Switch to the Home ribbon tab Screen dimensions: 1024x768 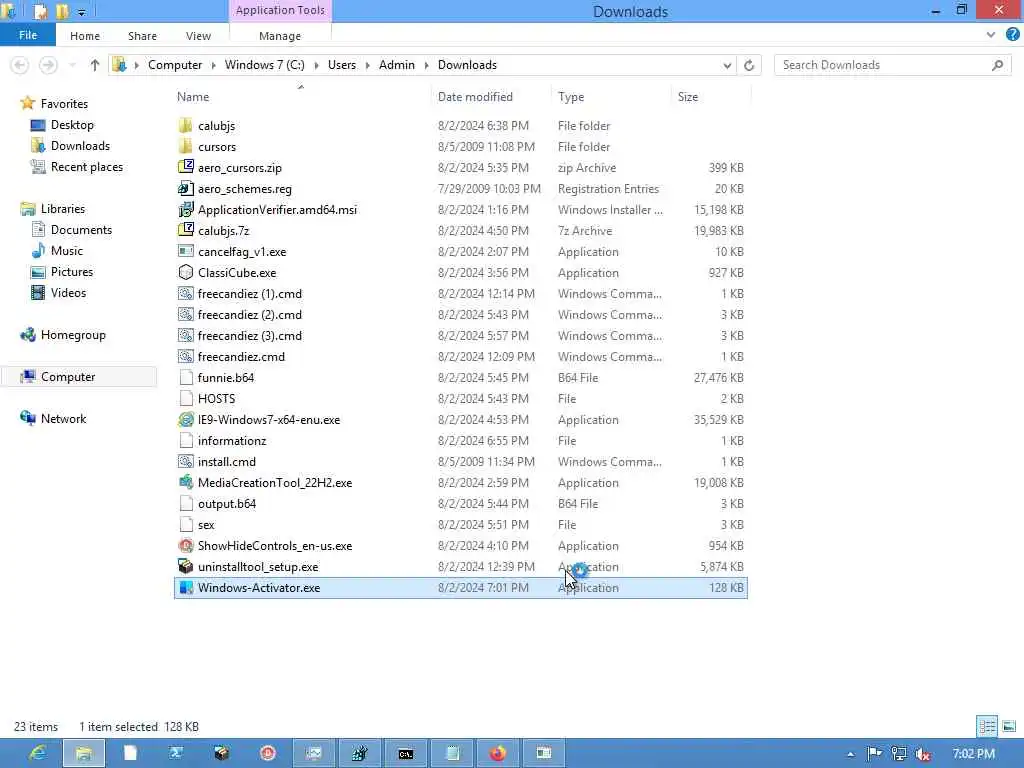pos(85,36)
